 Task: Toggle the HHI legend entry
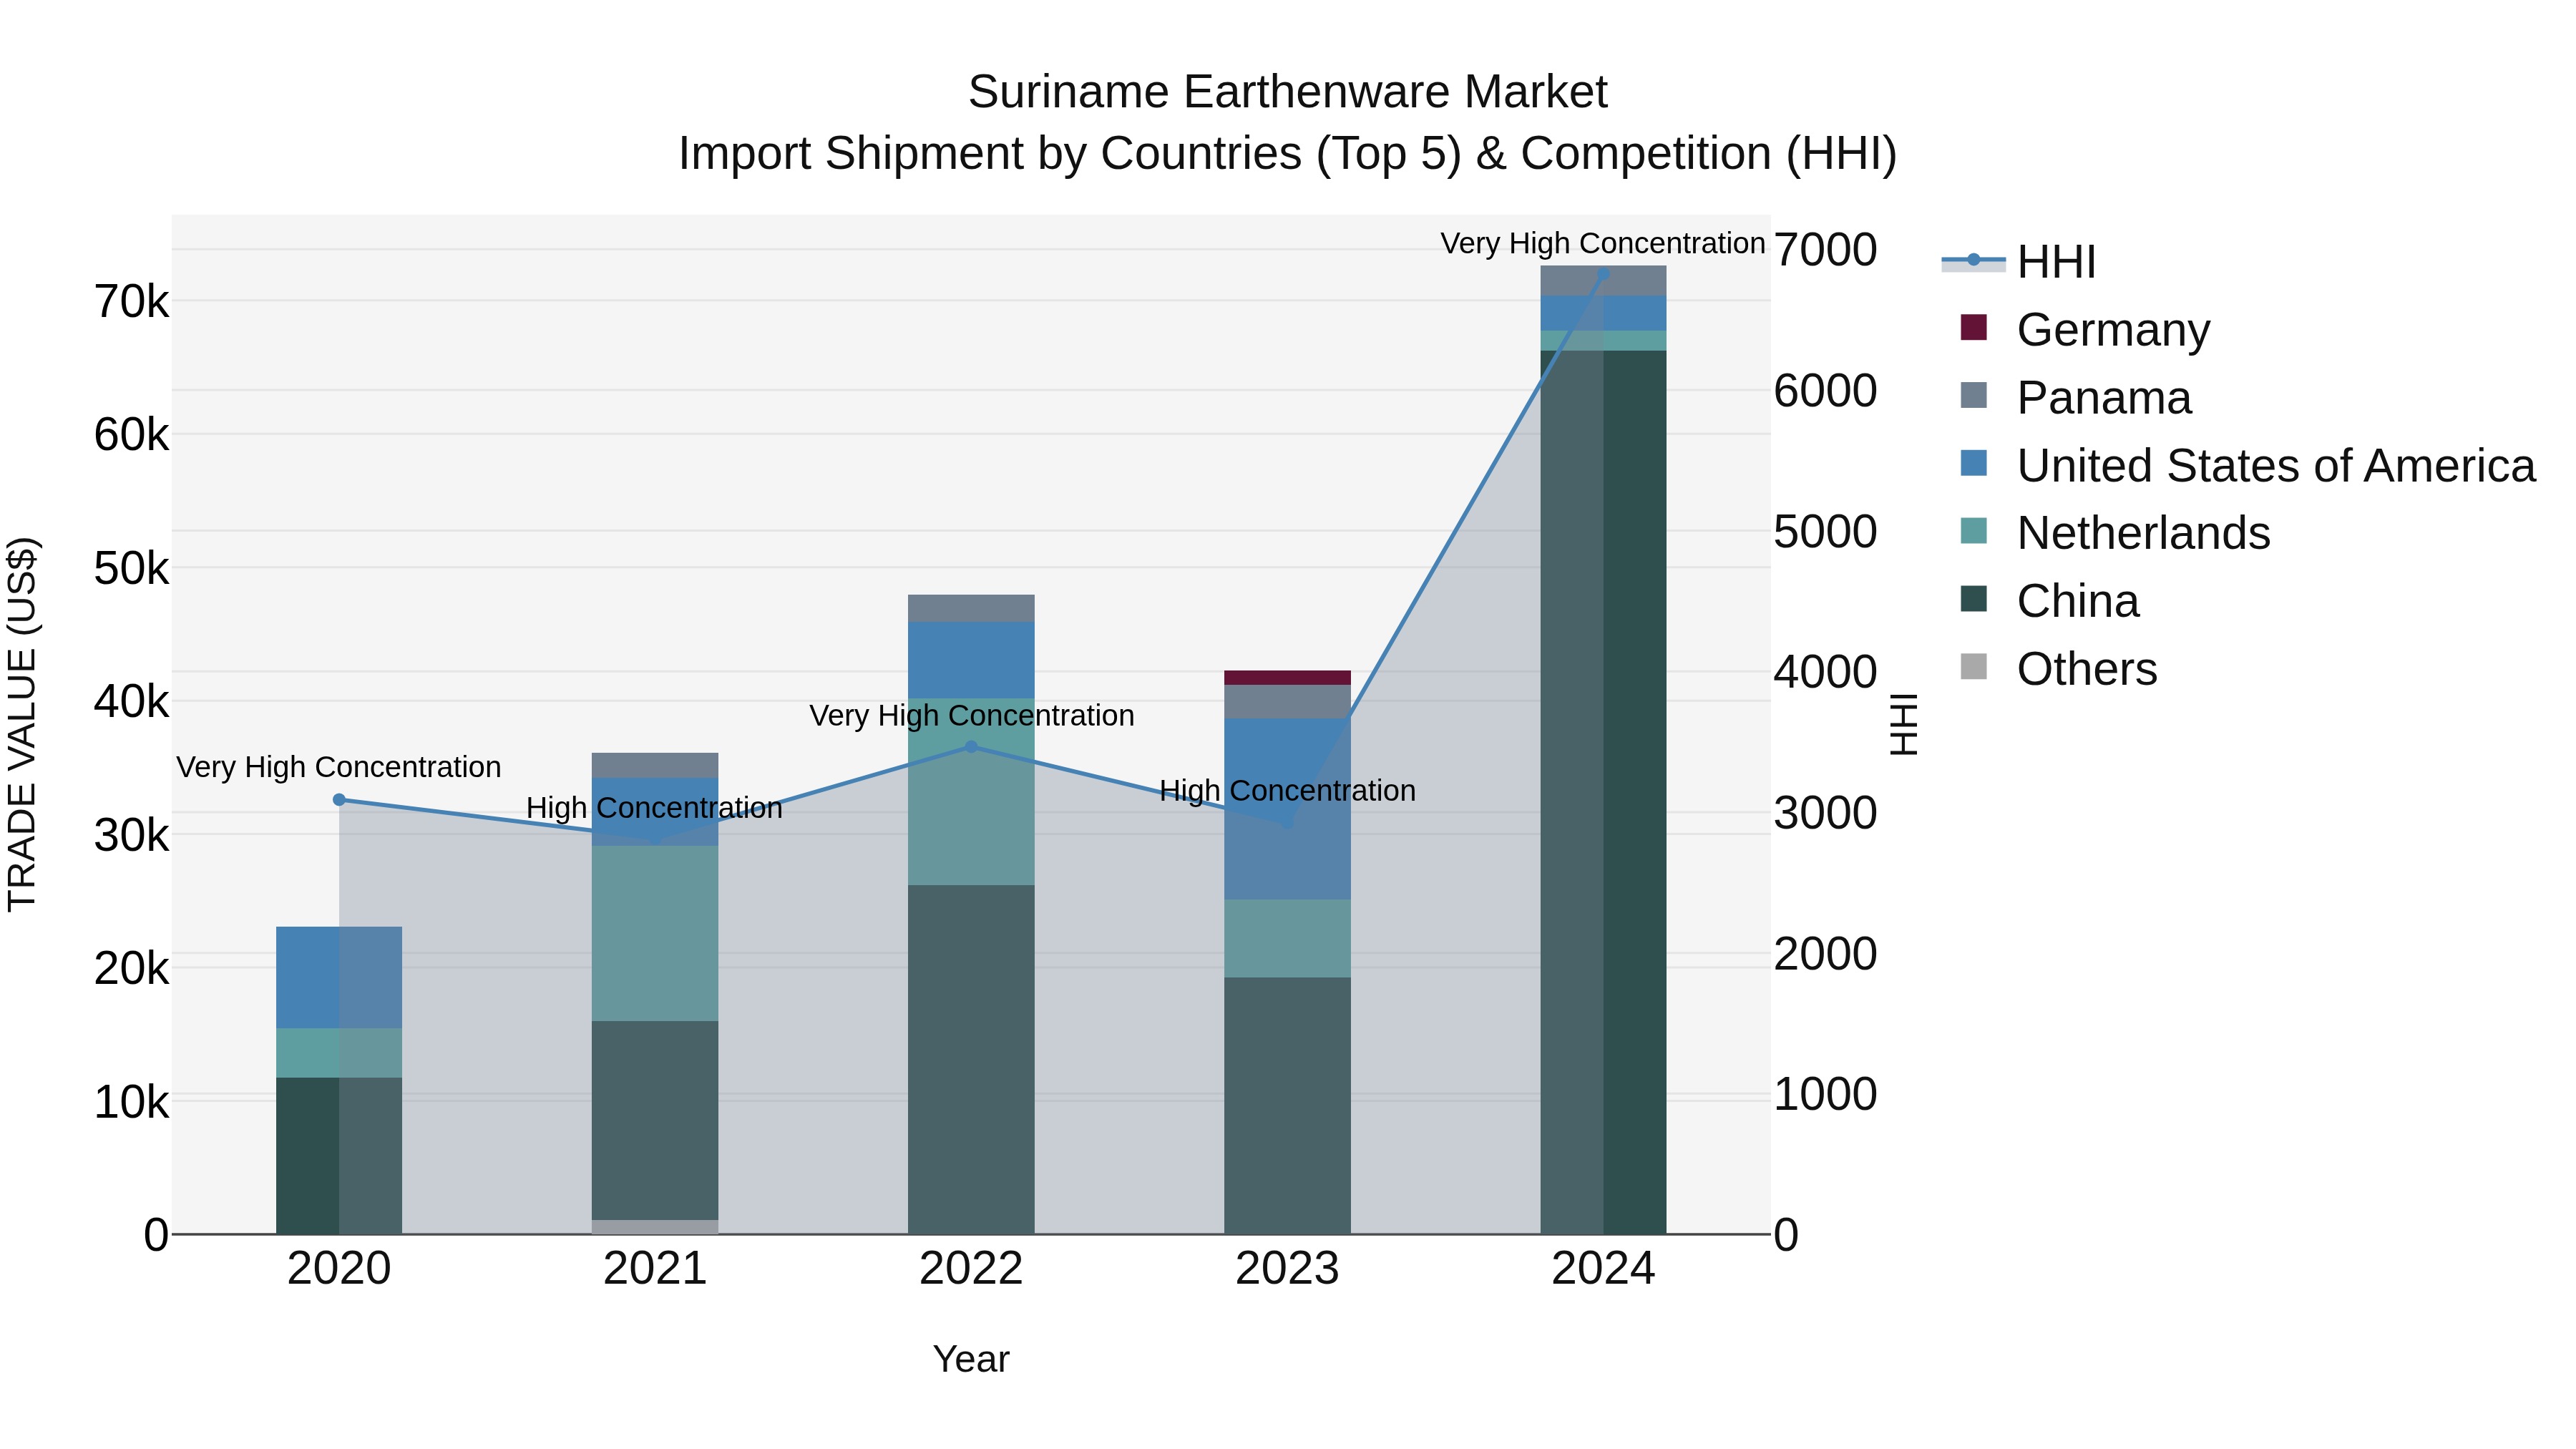click(x=2019, y=262)
